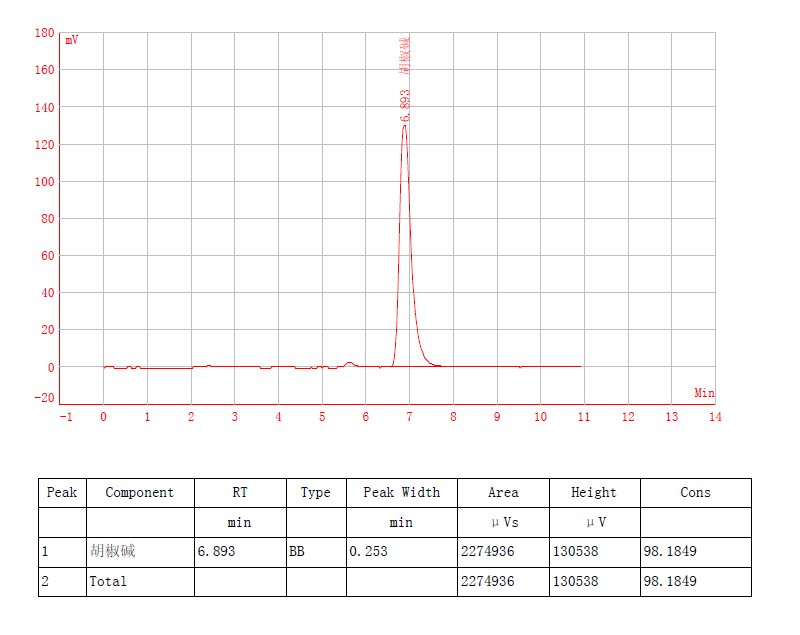Select the Peak column header
The width and height of the screenshot is (800, 635).
(62, 492)
